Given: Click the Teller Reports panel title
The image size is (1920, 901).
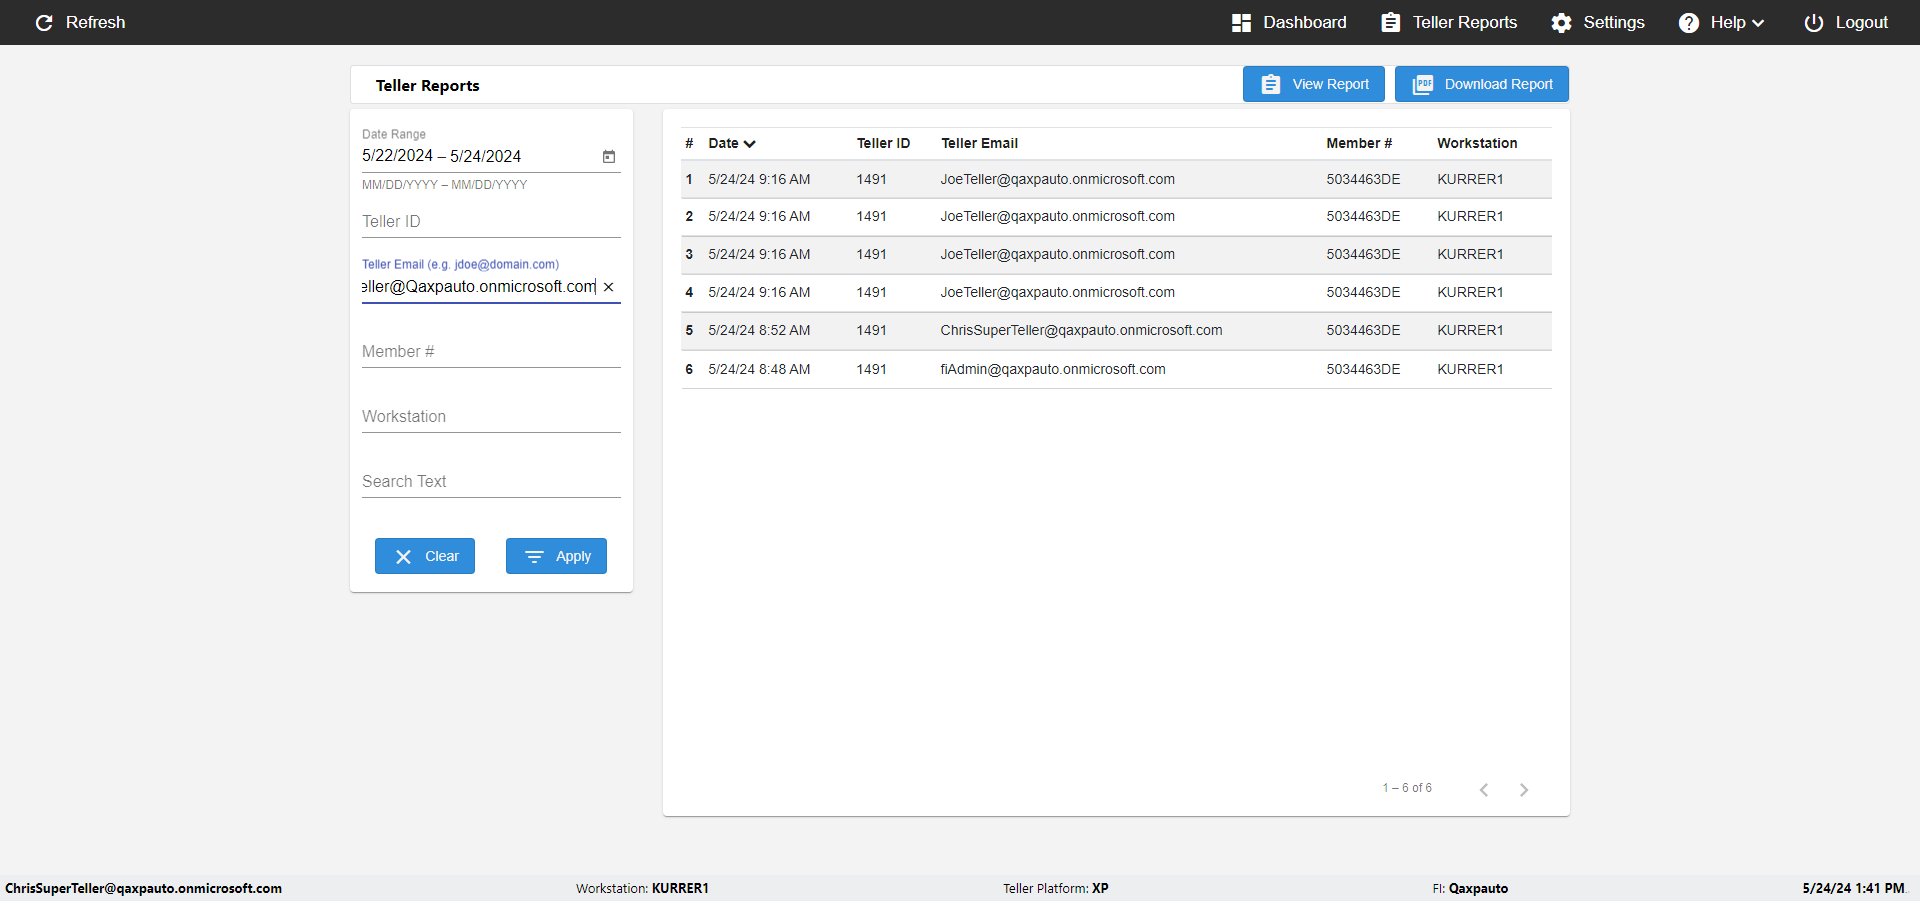Looking at the screenshot, I should click(427, 85).
